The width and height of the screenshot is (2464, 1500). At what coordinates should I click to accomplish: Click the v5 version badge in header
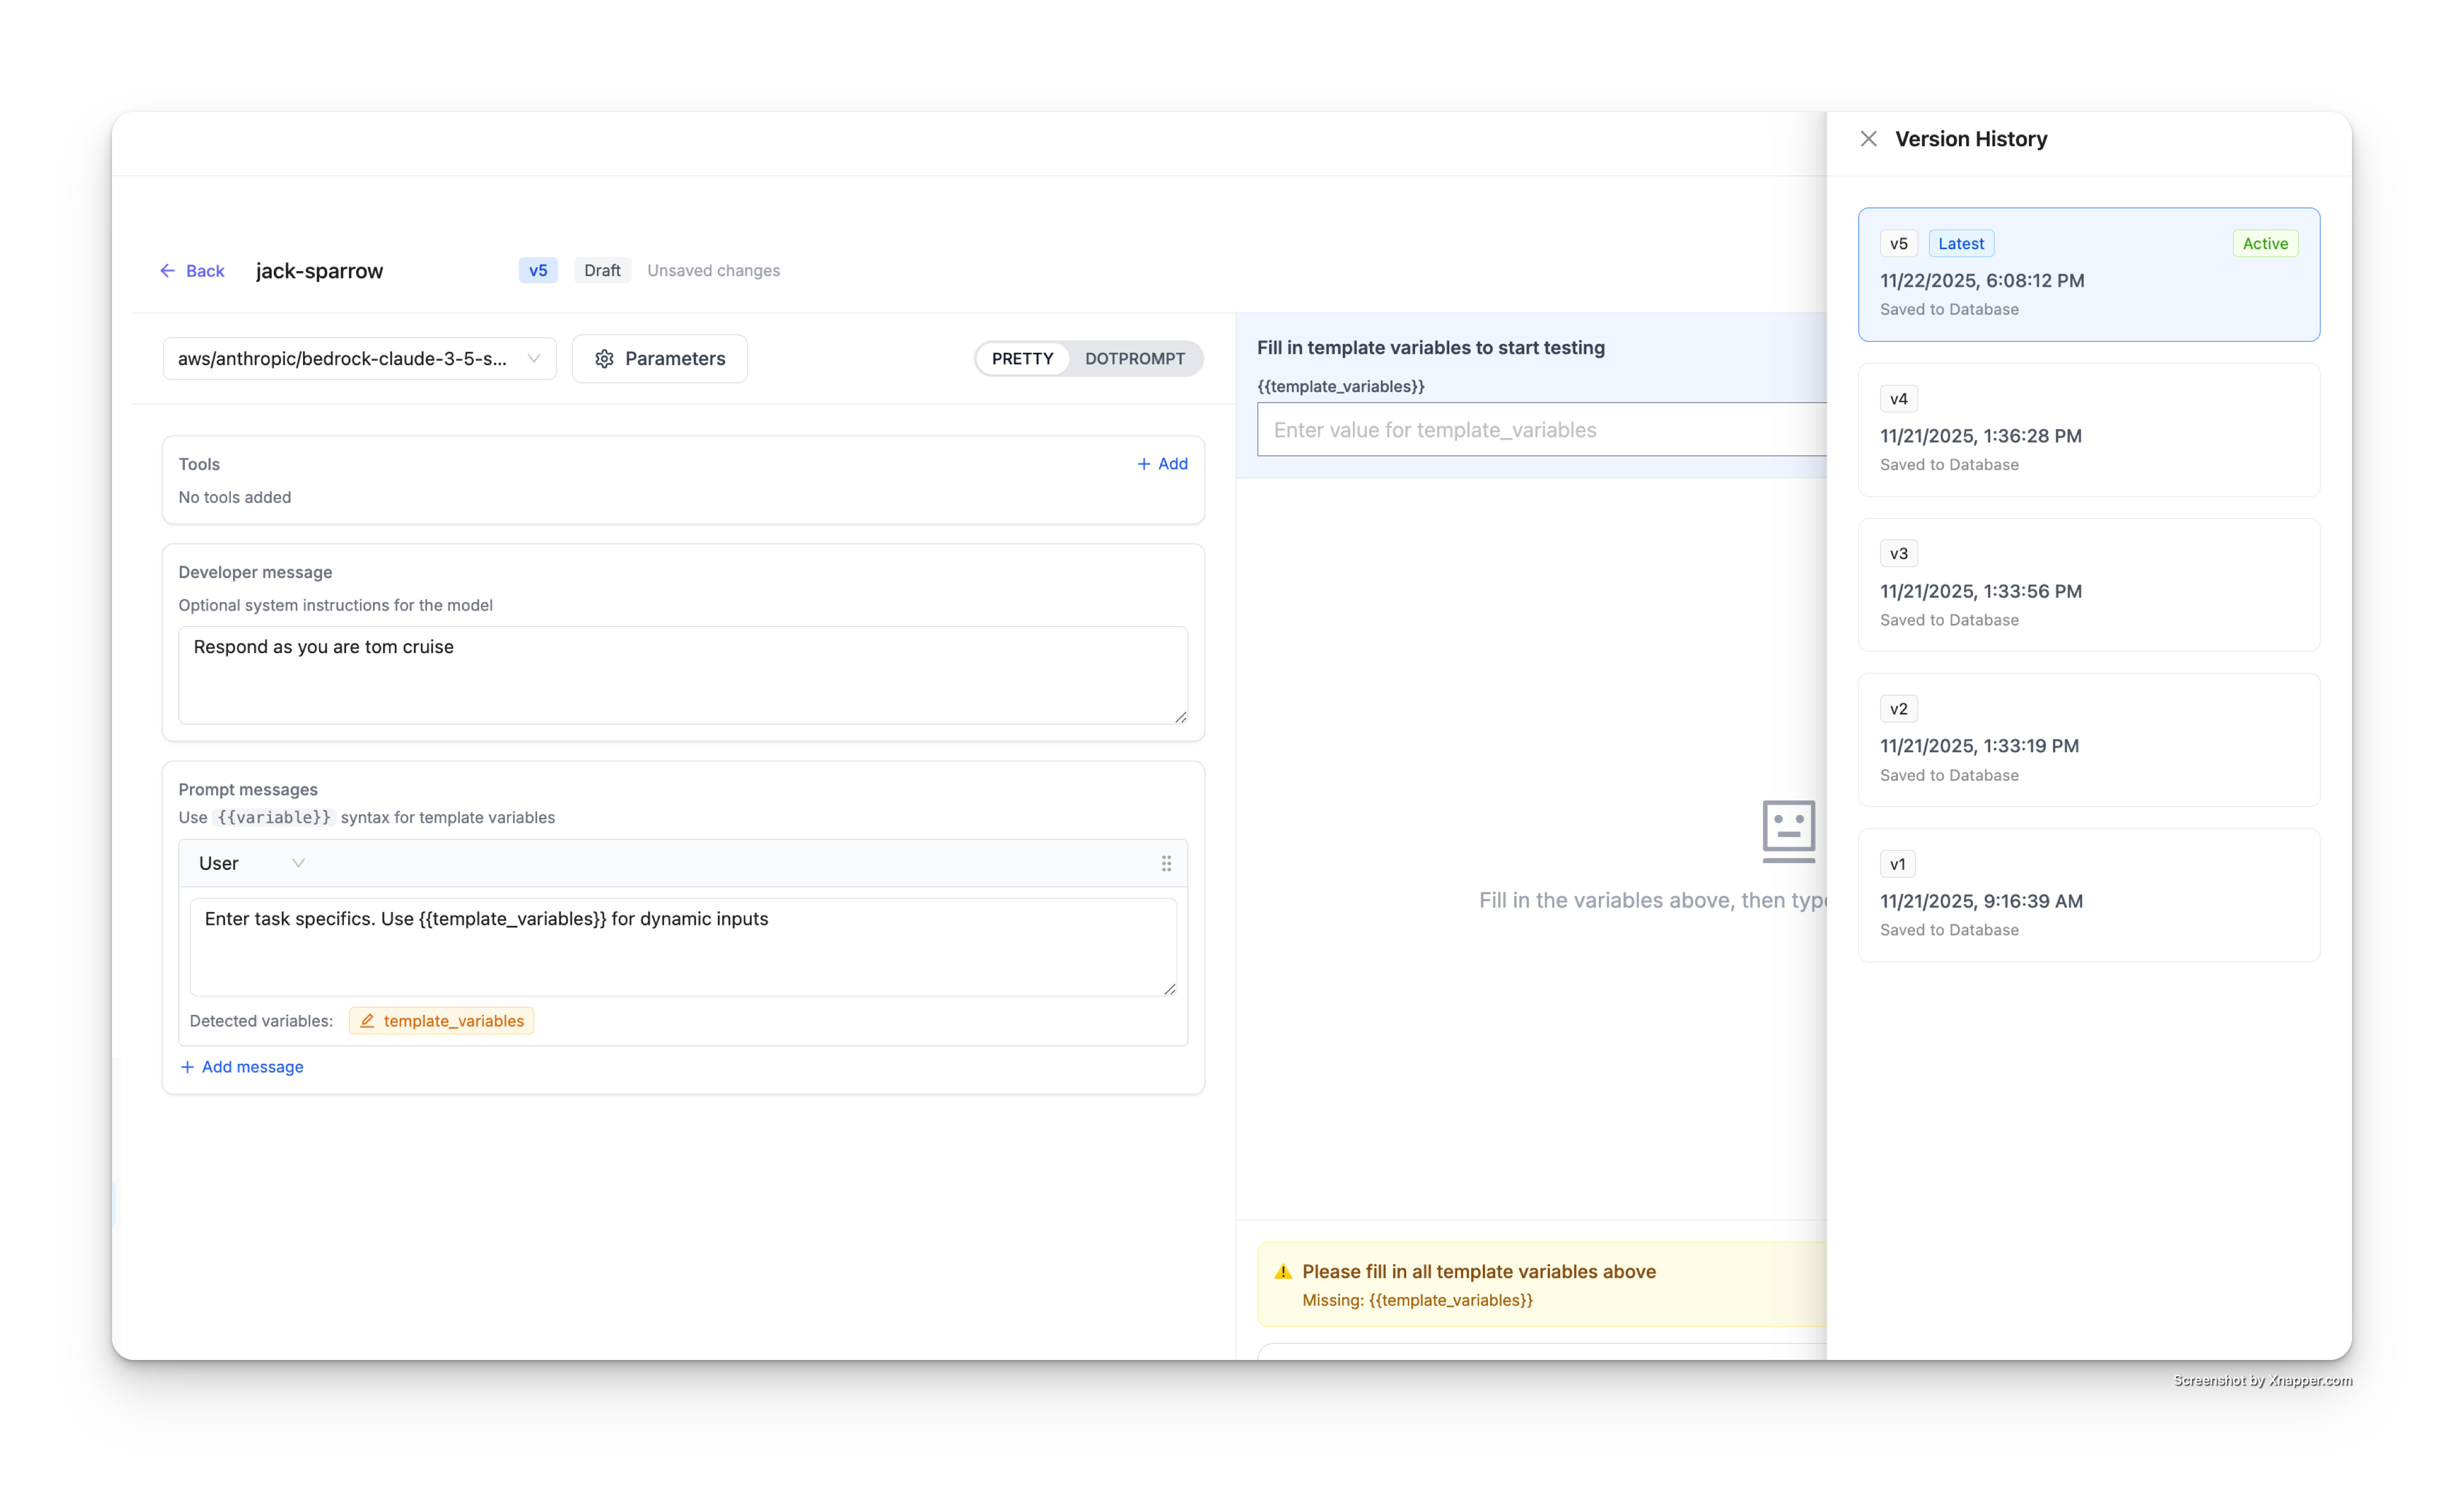pos(538,271)
